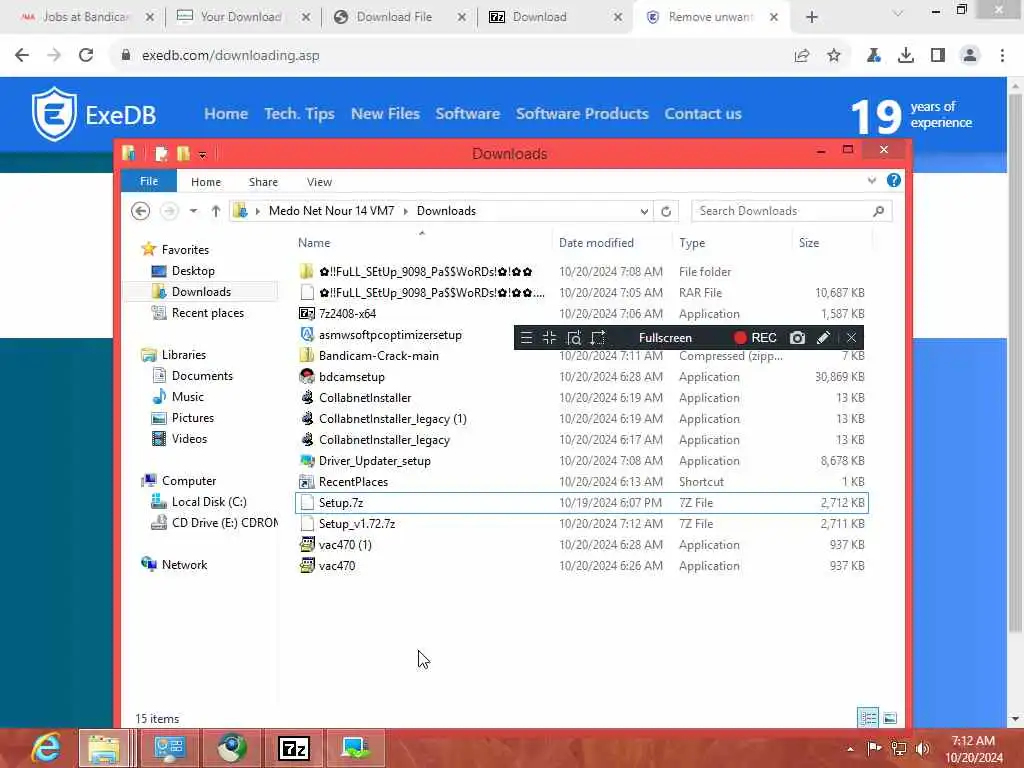Go up one folder level in Explorer
Image resolution: width=1024 pixels, height=768 pixels.
(216, 211)
